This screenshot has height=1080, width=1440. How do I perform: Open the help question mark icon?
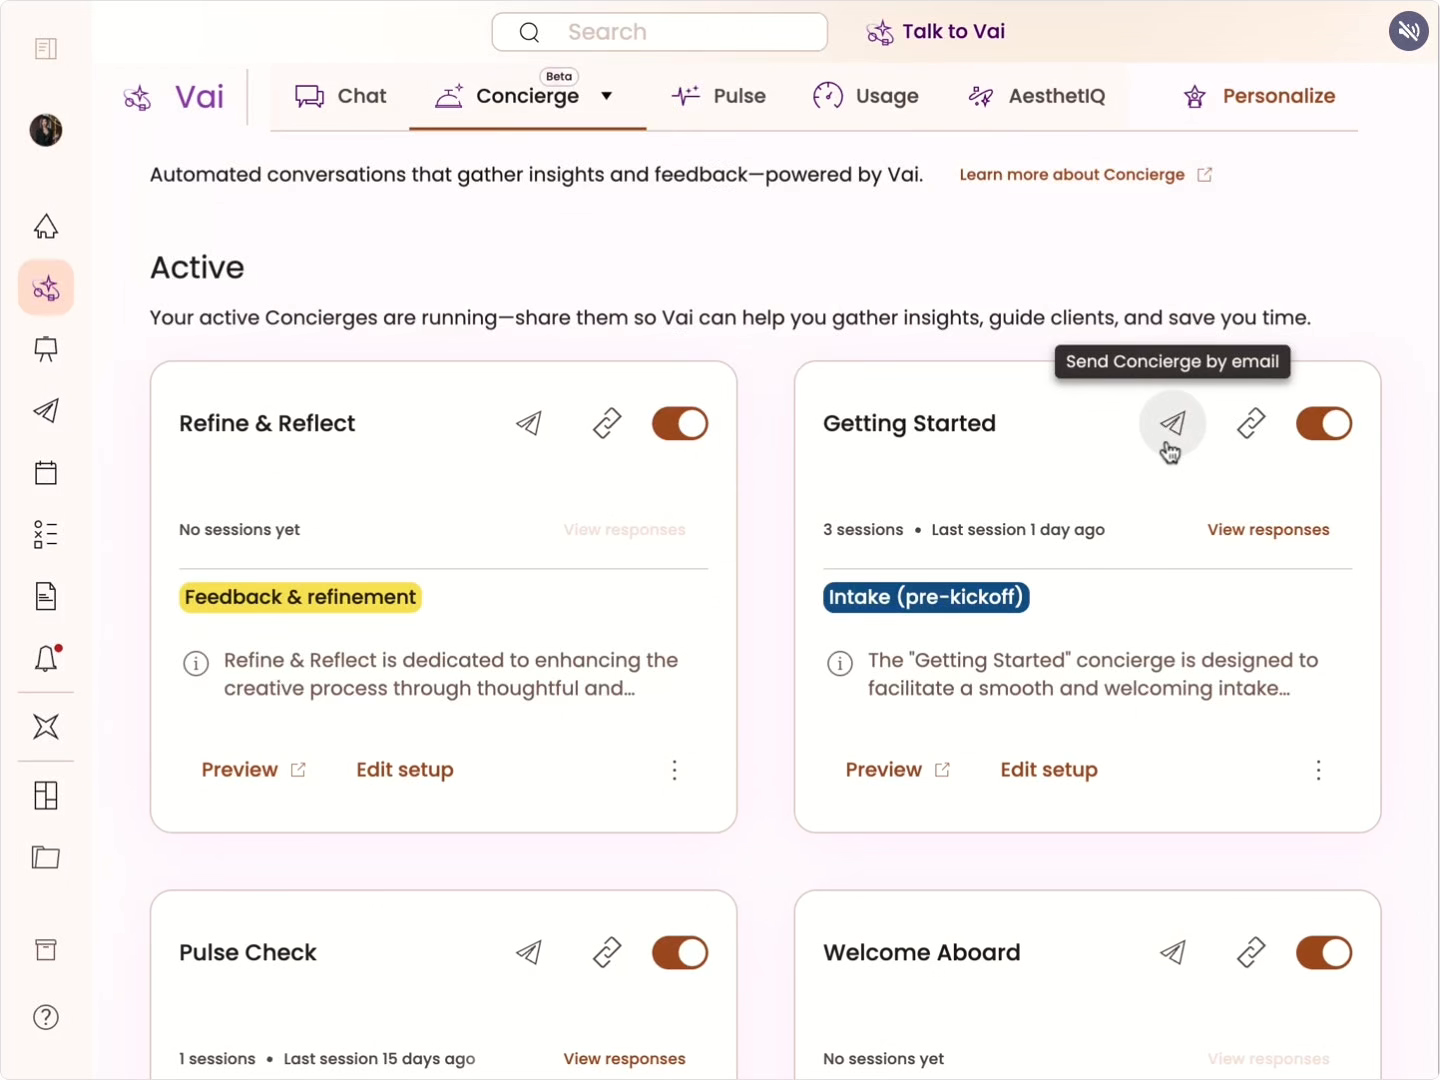(46, 1017)
